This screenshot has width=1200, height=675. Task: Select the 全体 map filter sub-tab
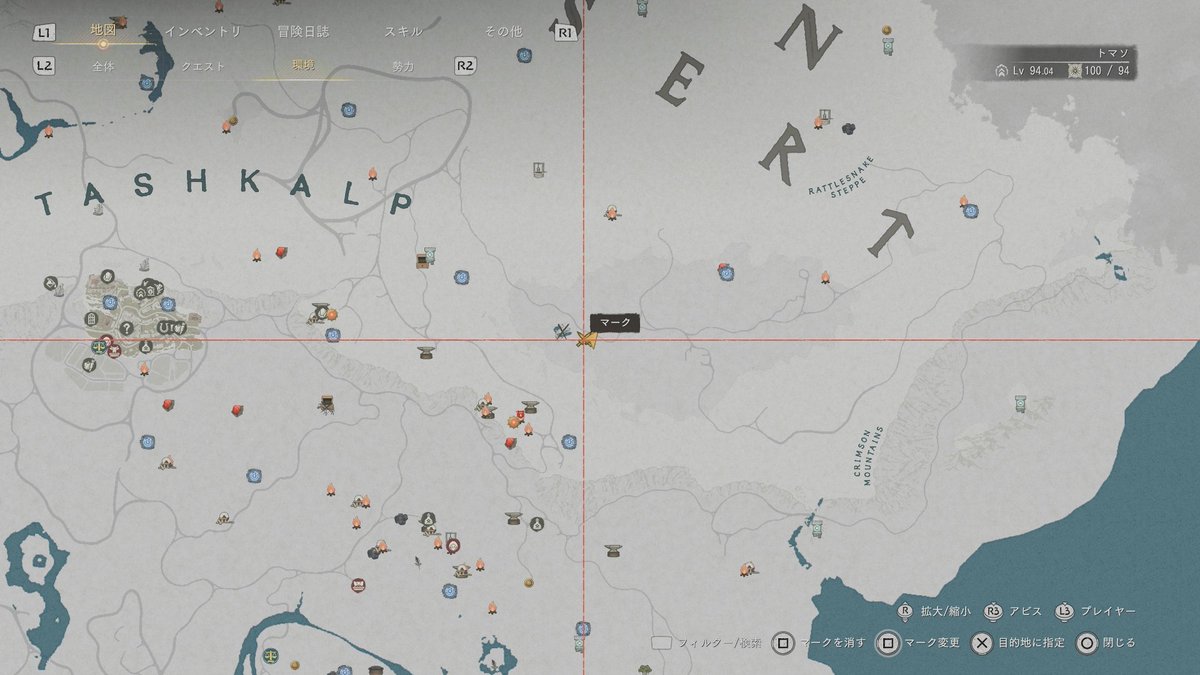click(x=103, y=66)
